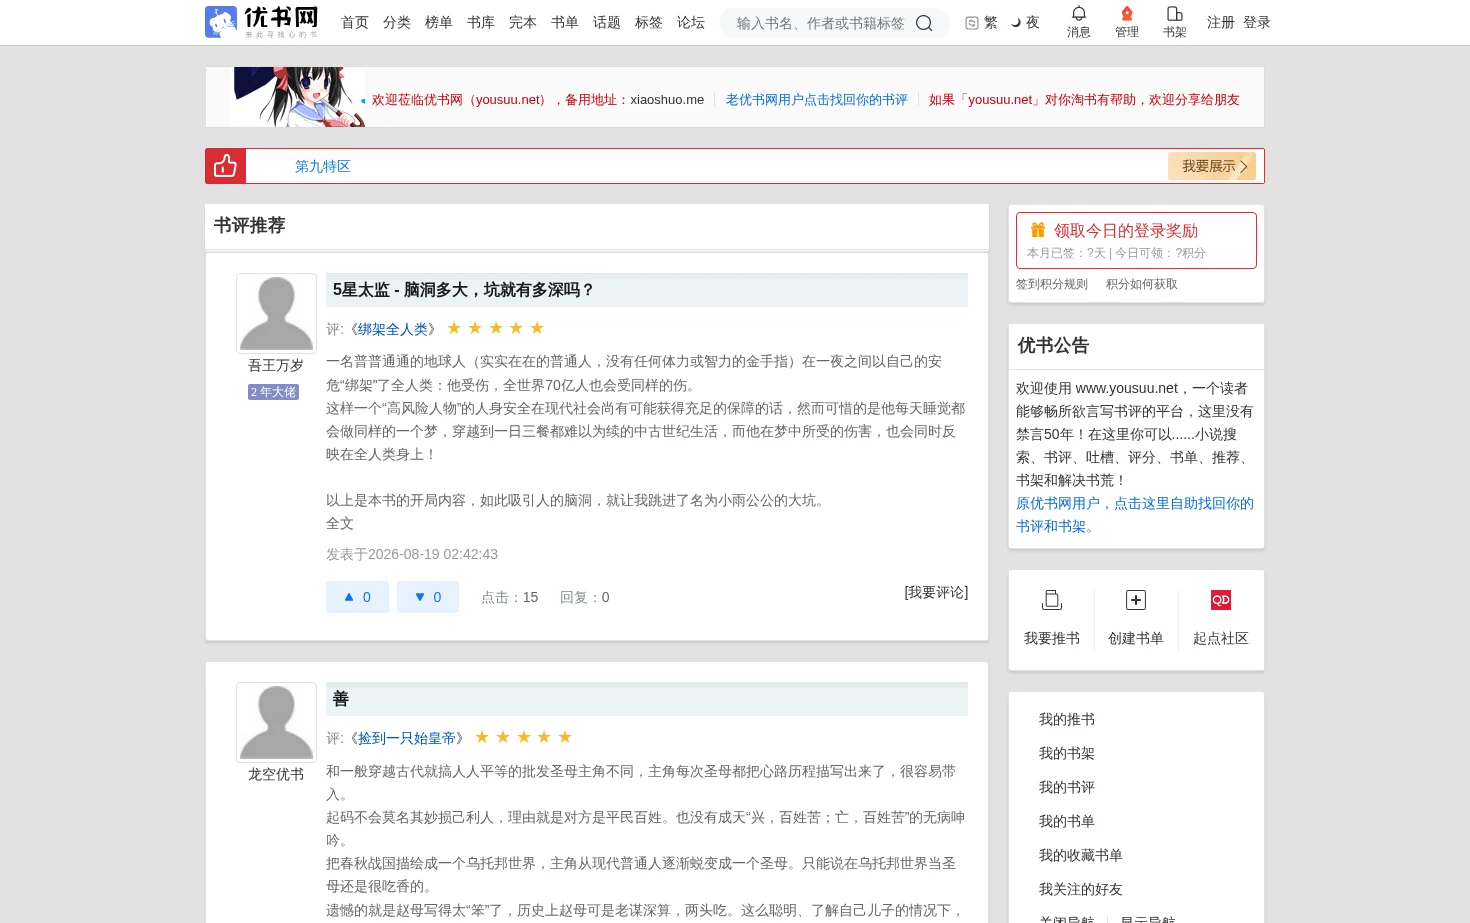This screenshot has height=923, width=1470.
Task: Open 榜单 navigation item
Action: tap(439, 22)
